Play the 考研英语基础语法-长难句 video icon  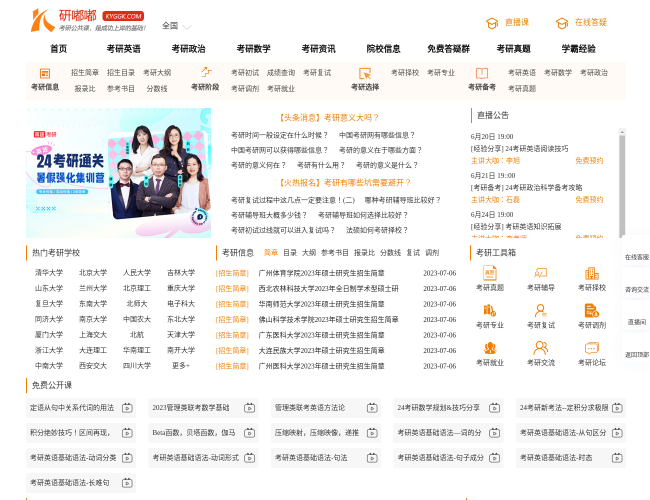(x=127, y=483)
